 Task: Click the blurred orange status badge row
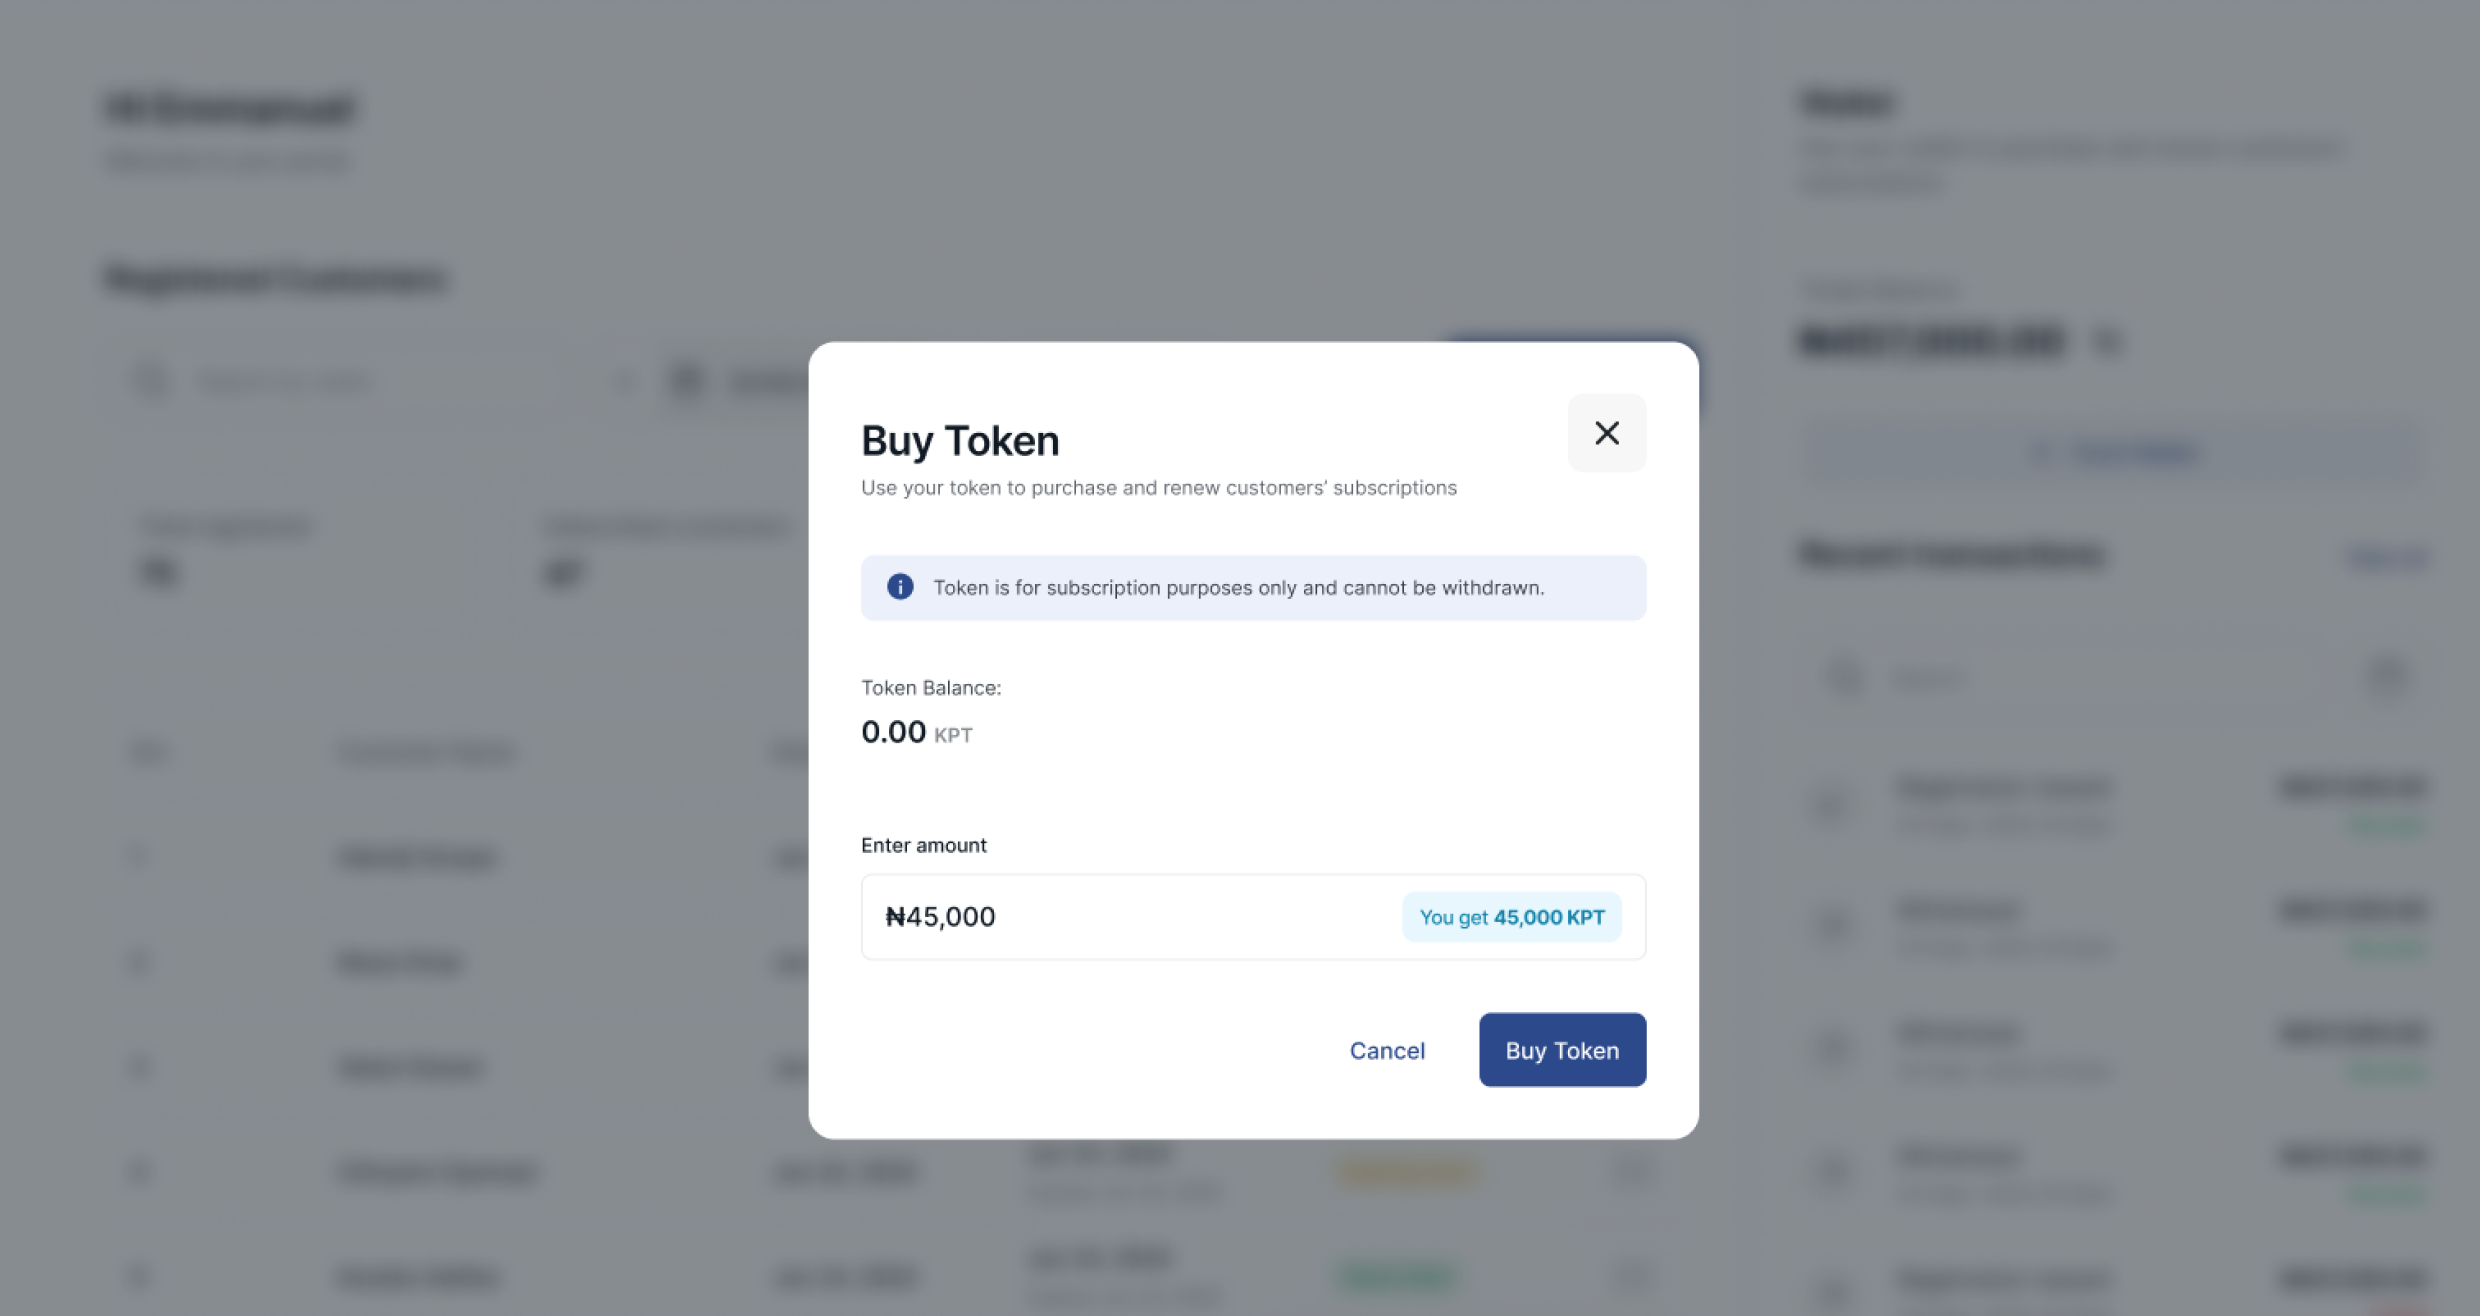[1407, 1171]
